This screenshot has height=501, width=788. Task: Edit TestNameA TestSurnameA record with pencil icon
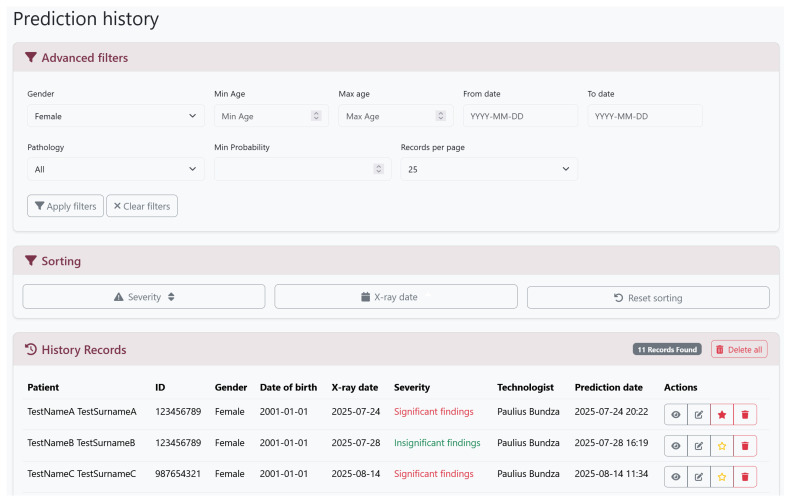[x=699, y=415]
